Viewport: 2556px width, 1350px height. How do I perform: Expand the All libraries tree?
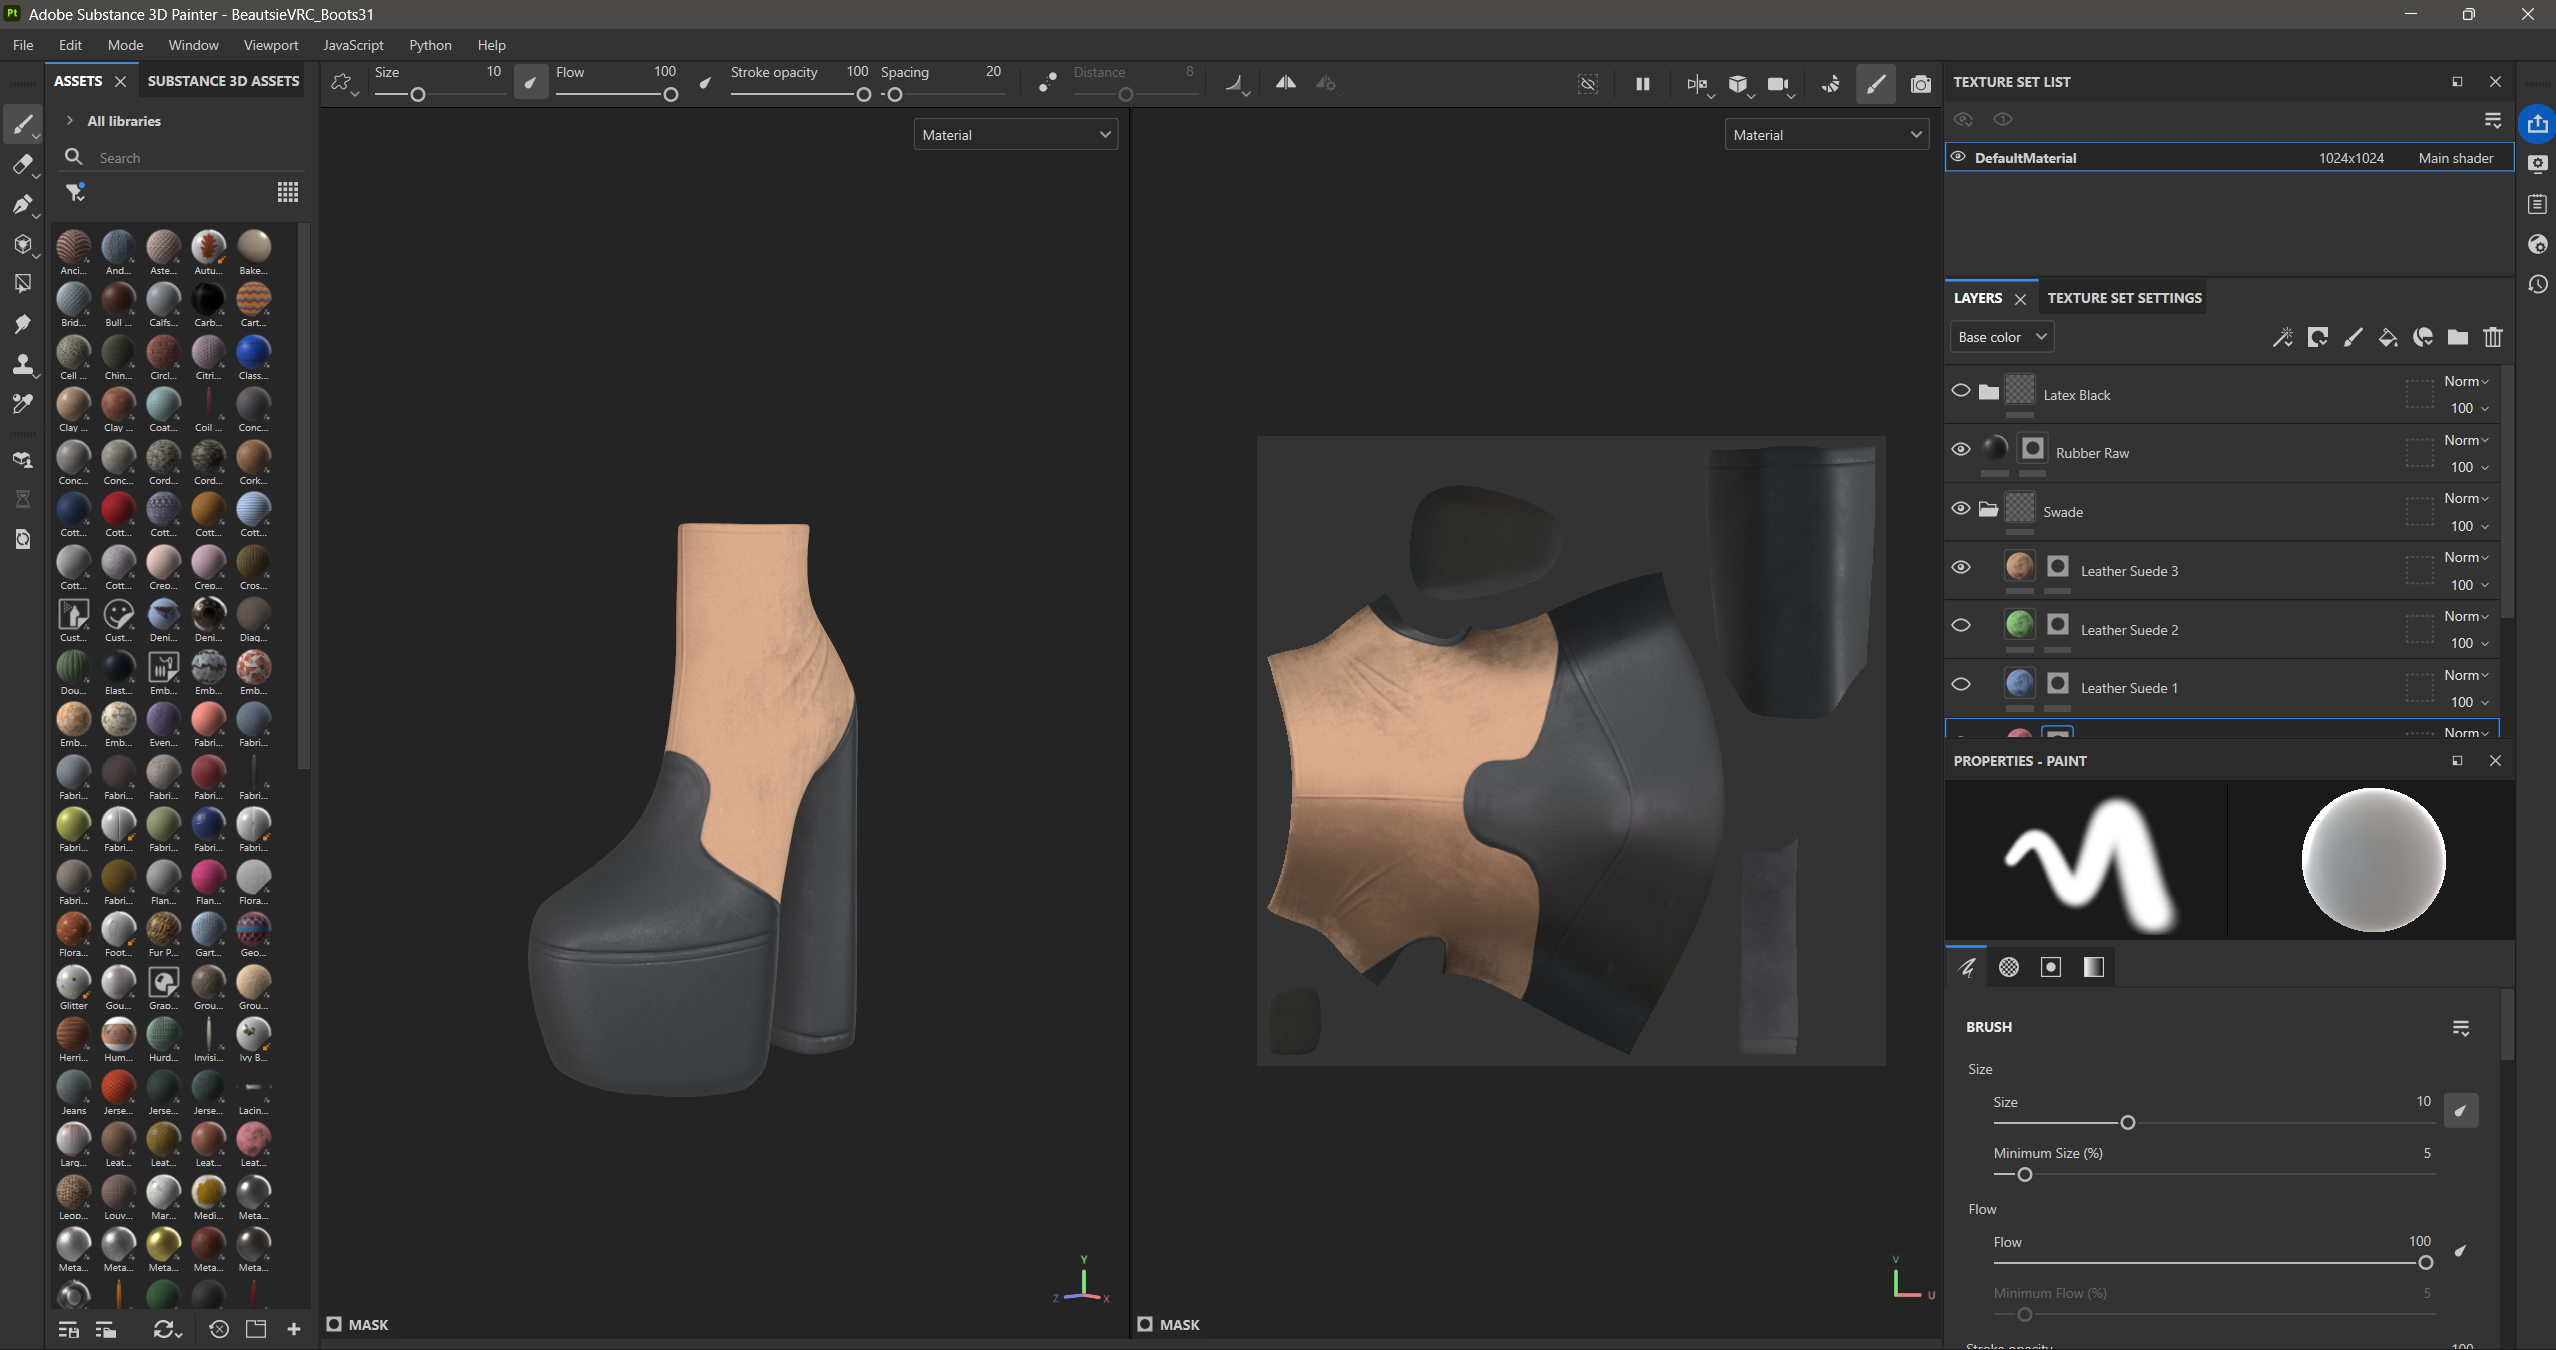(69, 121)
